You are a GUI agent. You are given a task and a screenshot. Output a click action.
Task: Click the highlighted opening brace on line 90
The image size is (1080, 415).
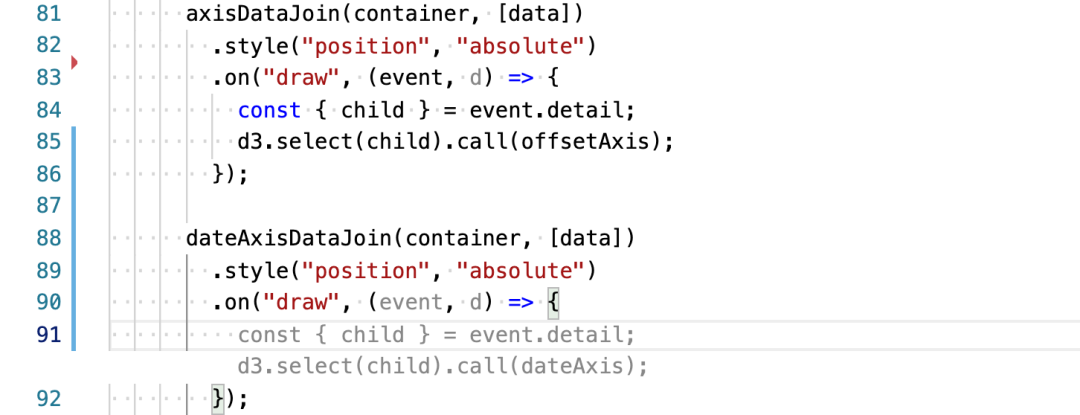click(x=554, y=302)
